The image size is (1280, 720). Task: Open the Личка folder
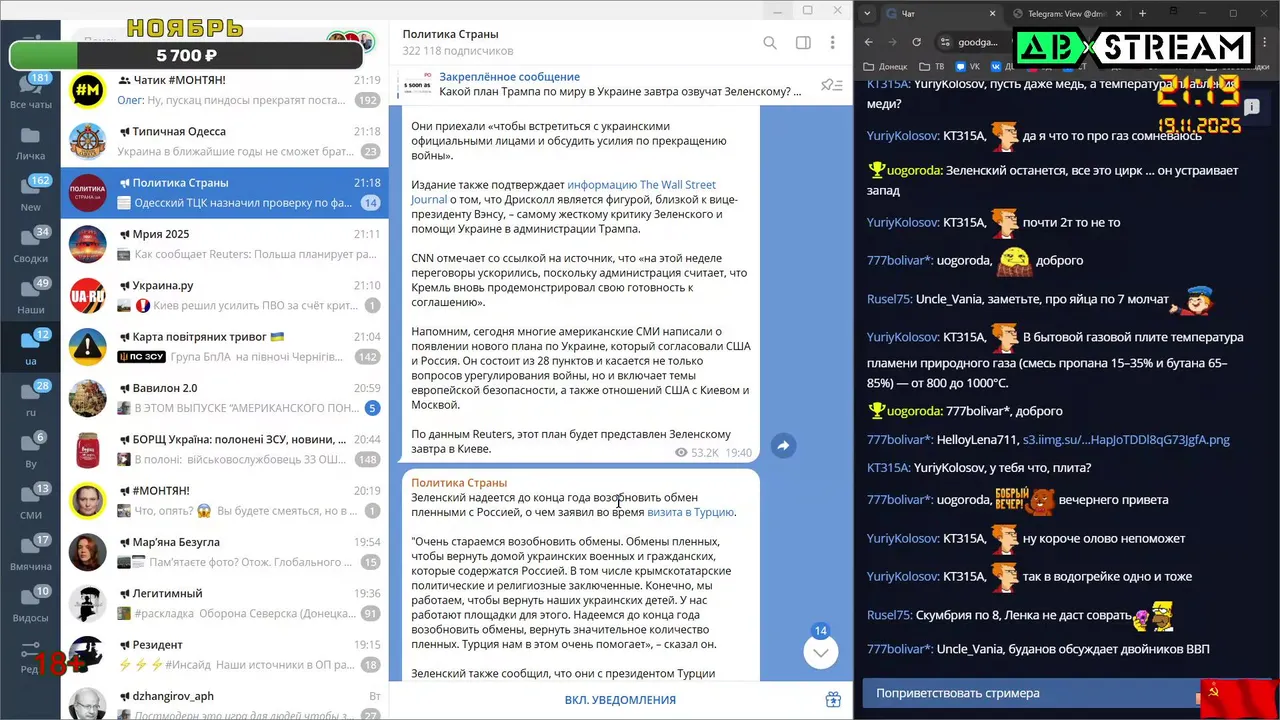(x=31, y=143)
